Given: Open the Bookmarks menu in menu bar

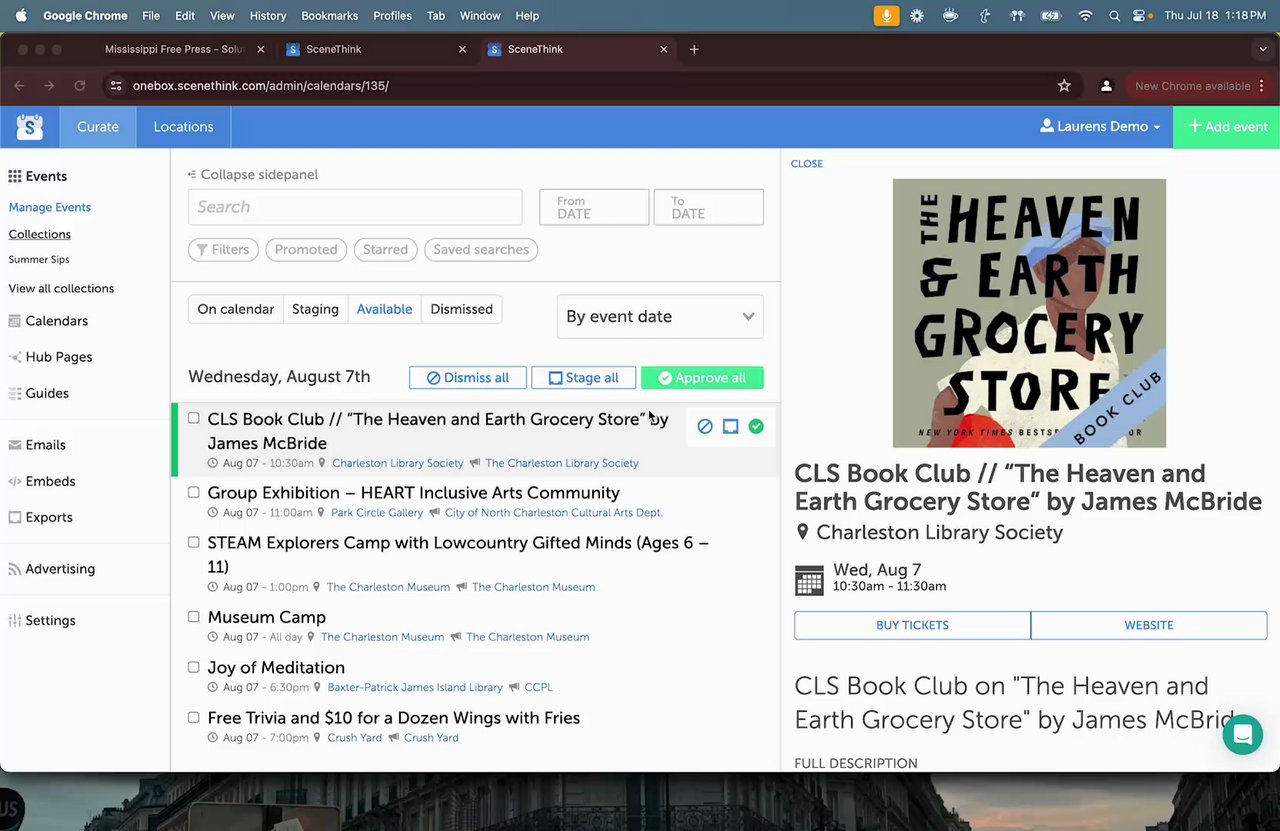Looking at the screenshot, I should click(x=330, y=16).
